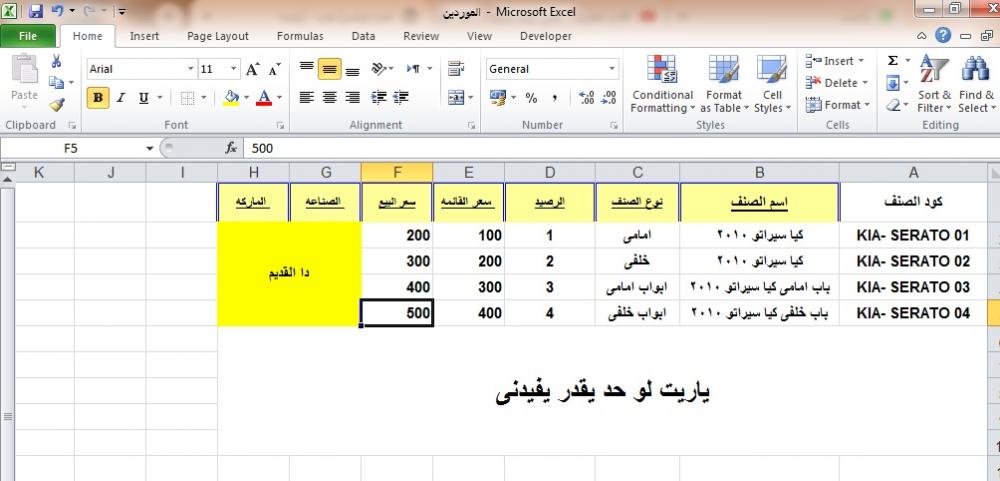This screenshot has height=481, width=1000.
Task: Click the Insert cells button
Action: [835, 61]
